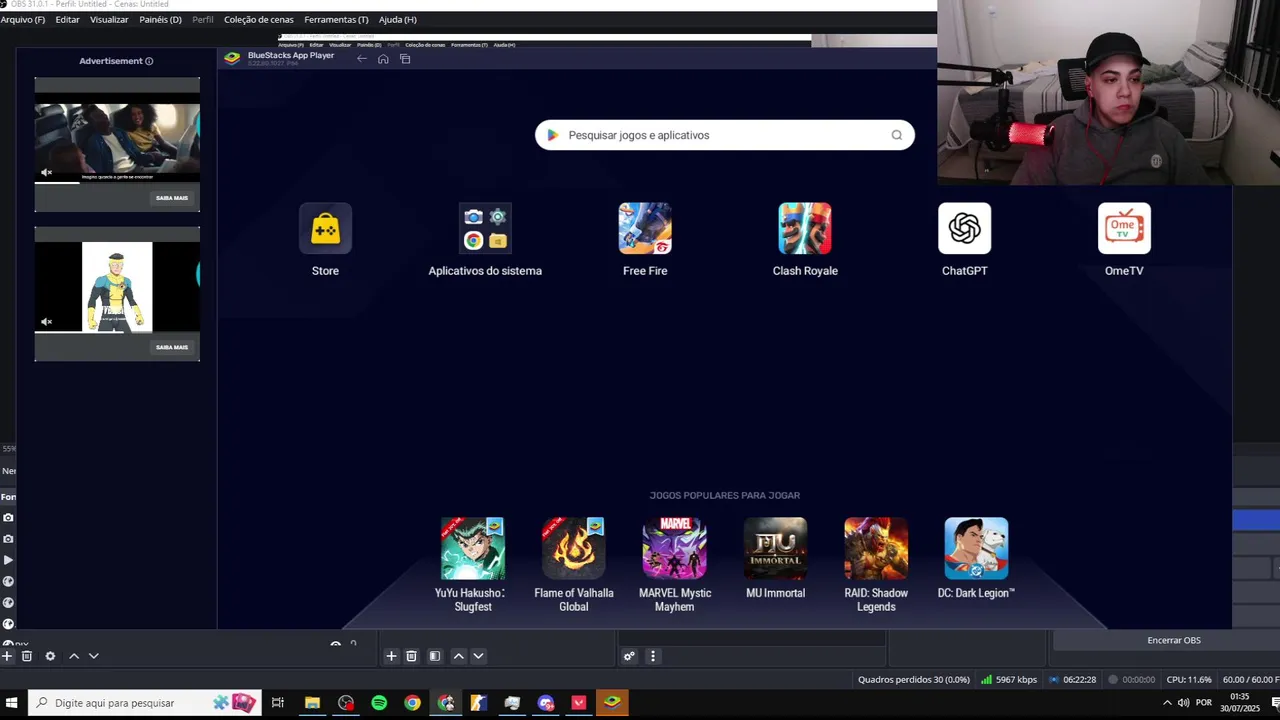1280x720 pixels.
Task: Move source up in list
Action: (x=458, y=656)
